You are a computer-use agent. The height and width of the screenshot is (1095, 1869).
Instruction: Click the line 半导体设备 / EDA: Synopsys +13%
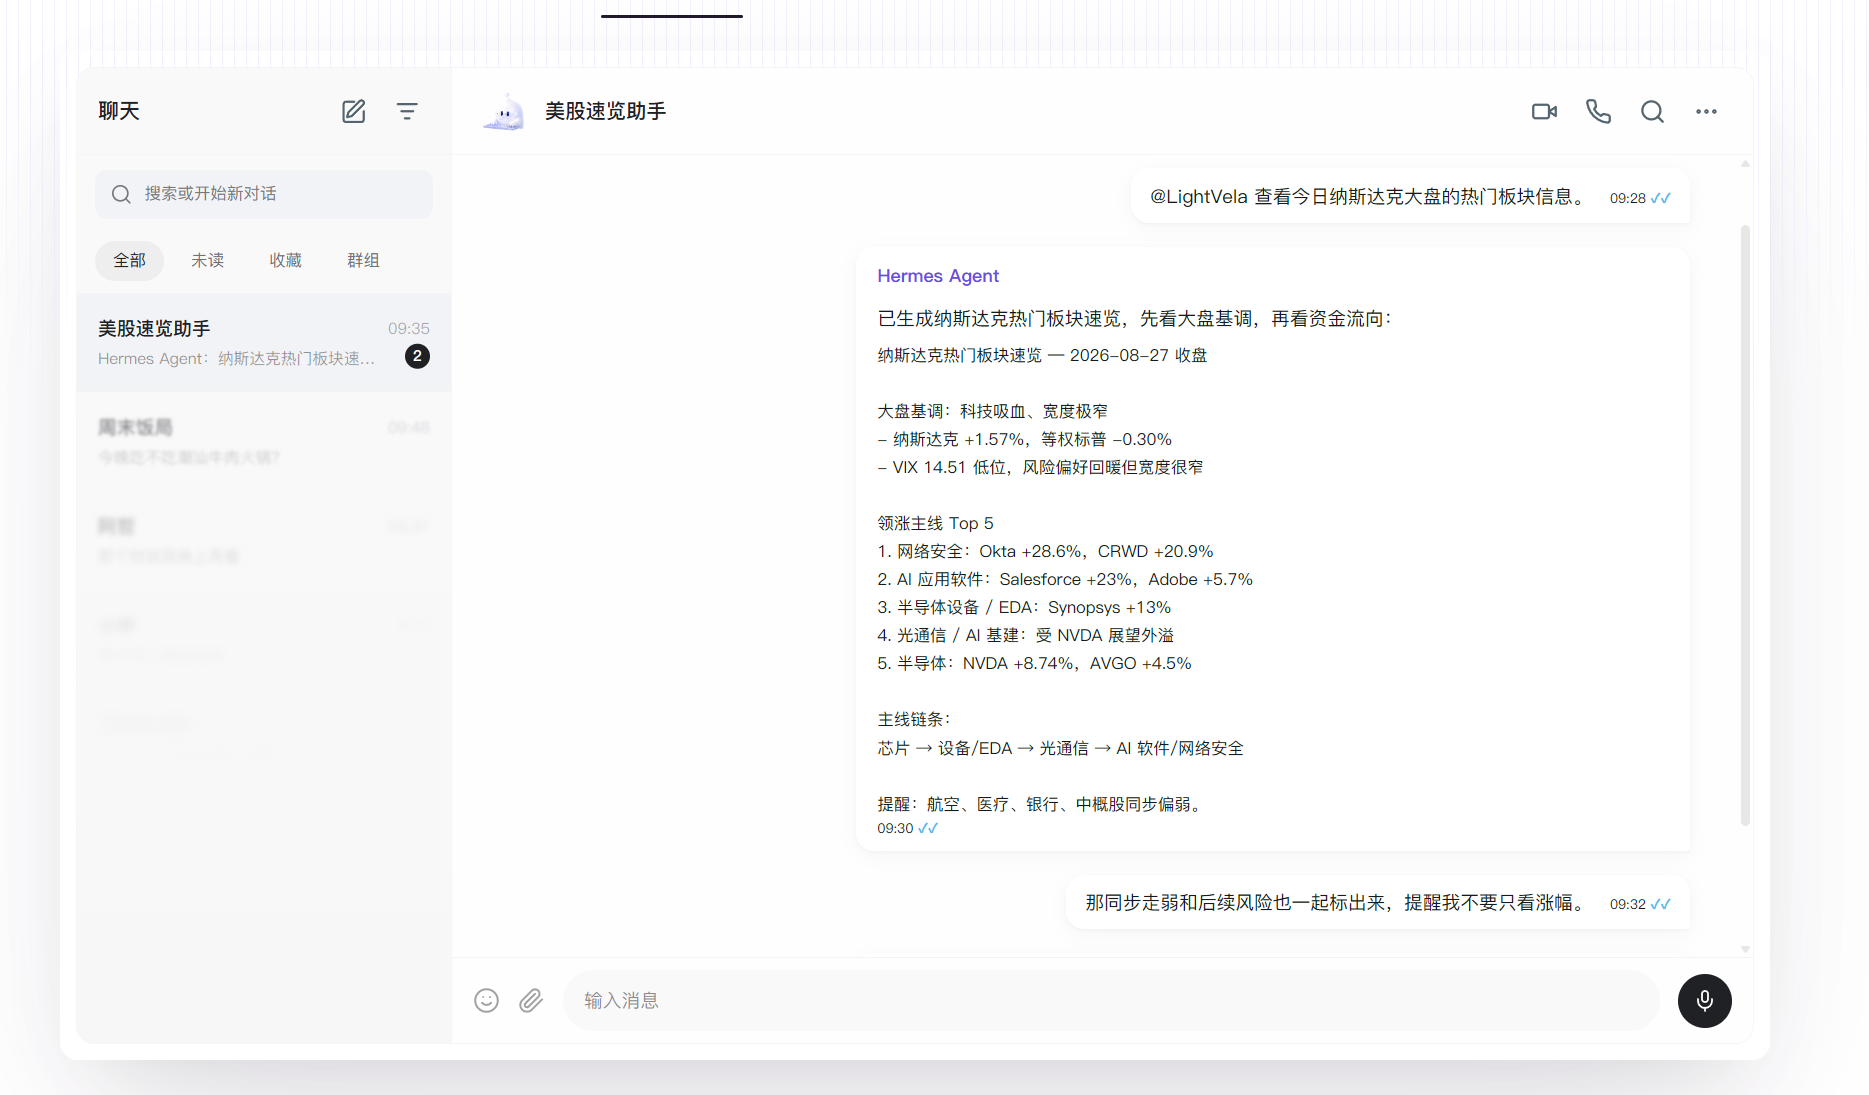point(1024,607)
